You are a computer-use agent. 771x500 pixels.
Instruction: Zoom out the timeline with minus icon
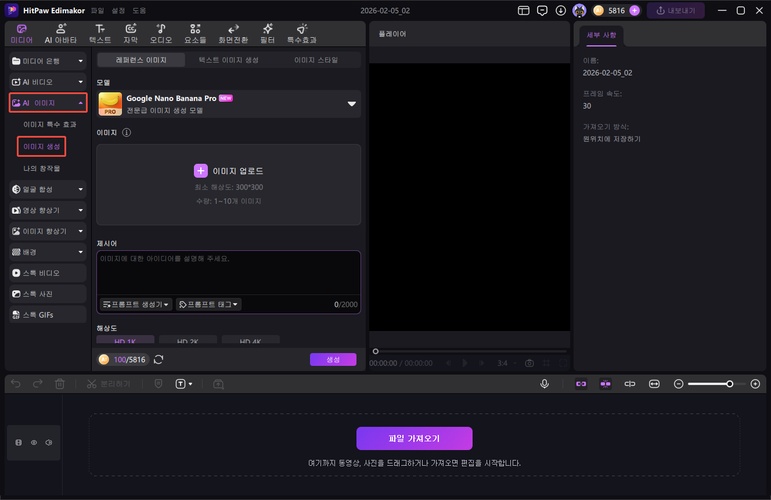679,383
